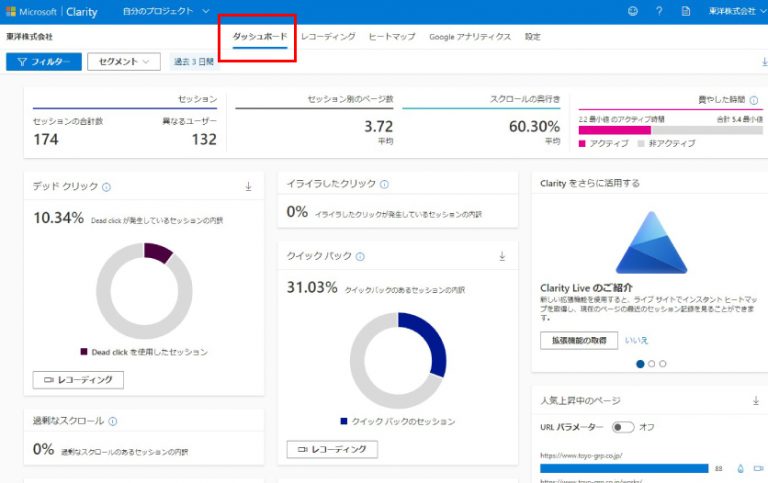Screen dimensions: 768x483
Task: Click the 拡張機能の取得 button
Action: click(x=578, y=340)
